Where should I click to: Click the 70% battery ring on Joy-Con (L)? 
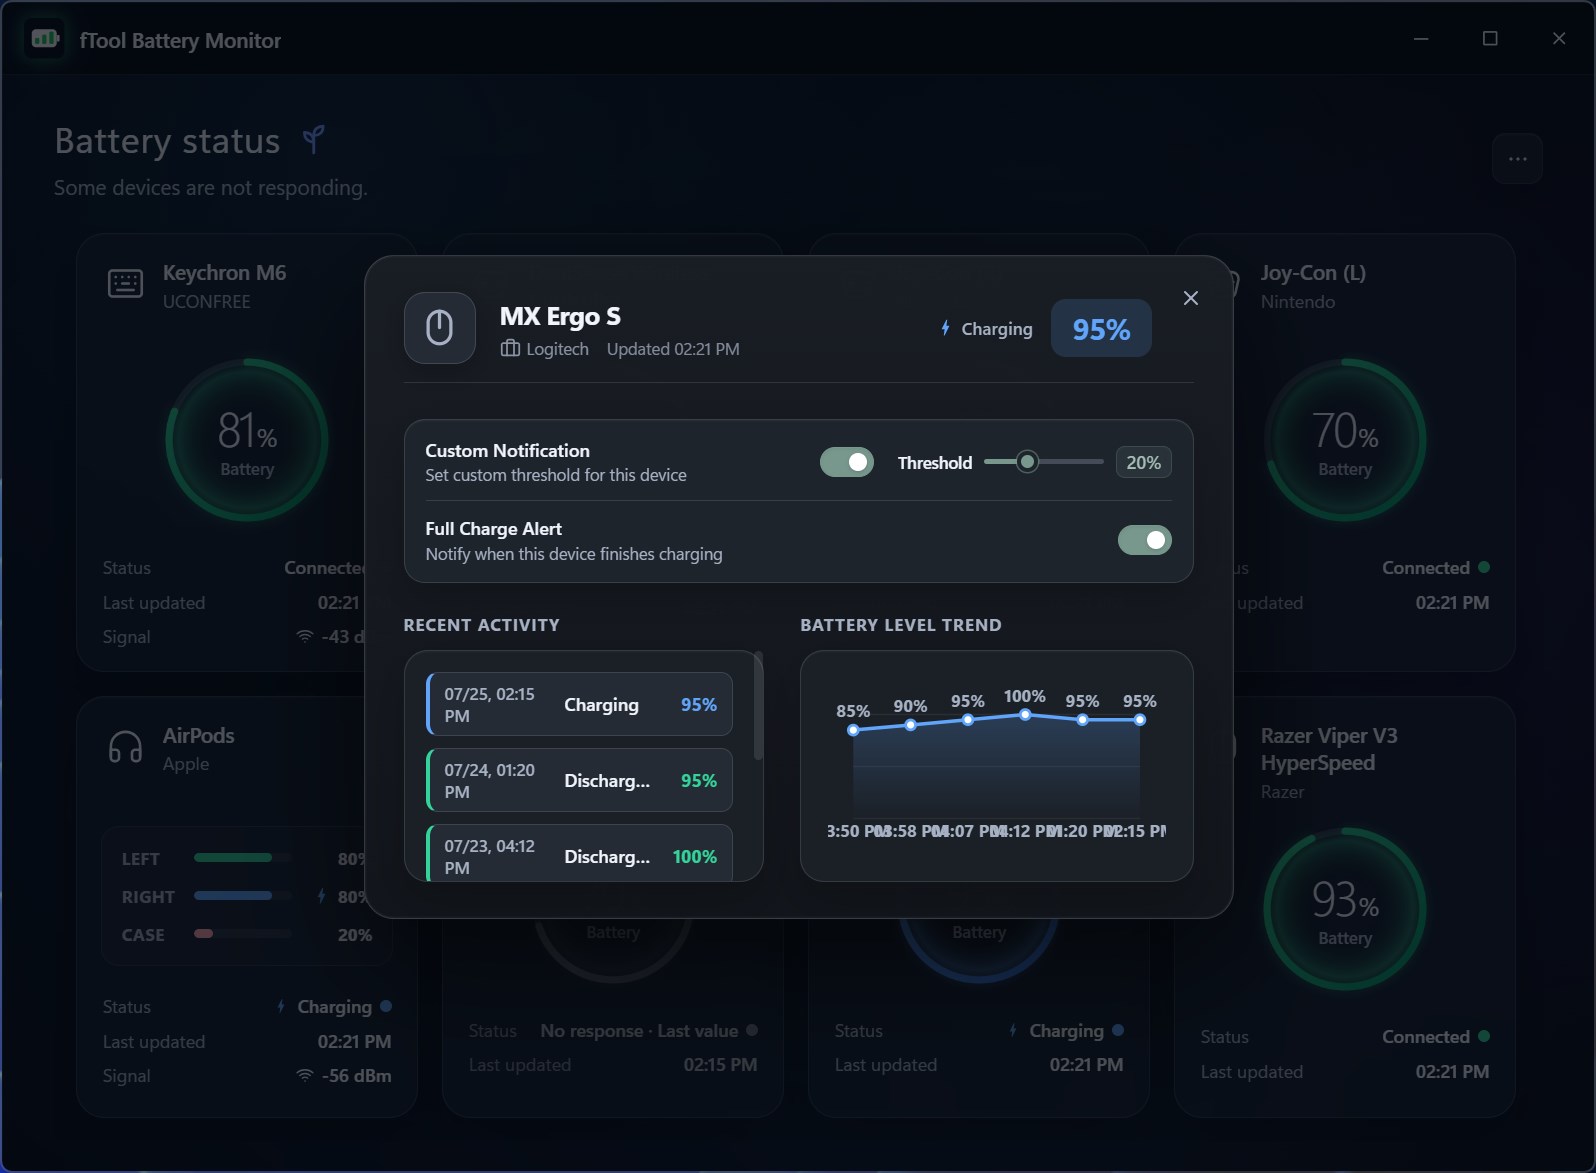pos(1345,440)
